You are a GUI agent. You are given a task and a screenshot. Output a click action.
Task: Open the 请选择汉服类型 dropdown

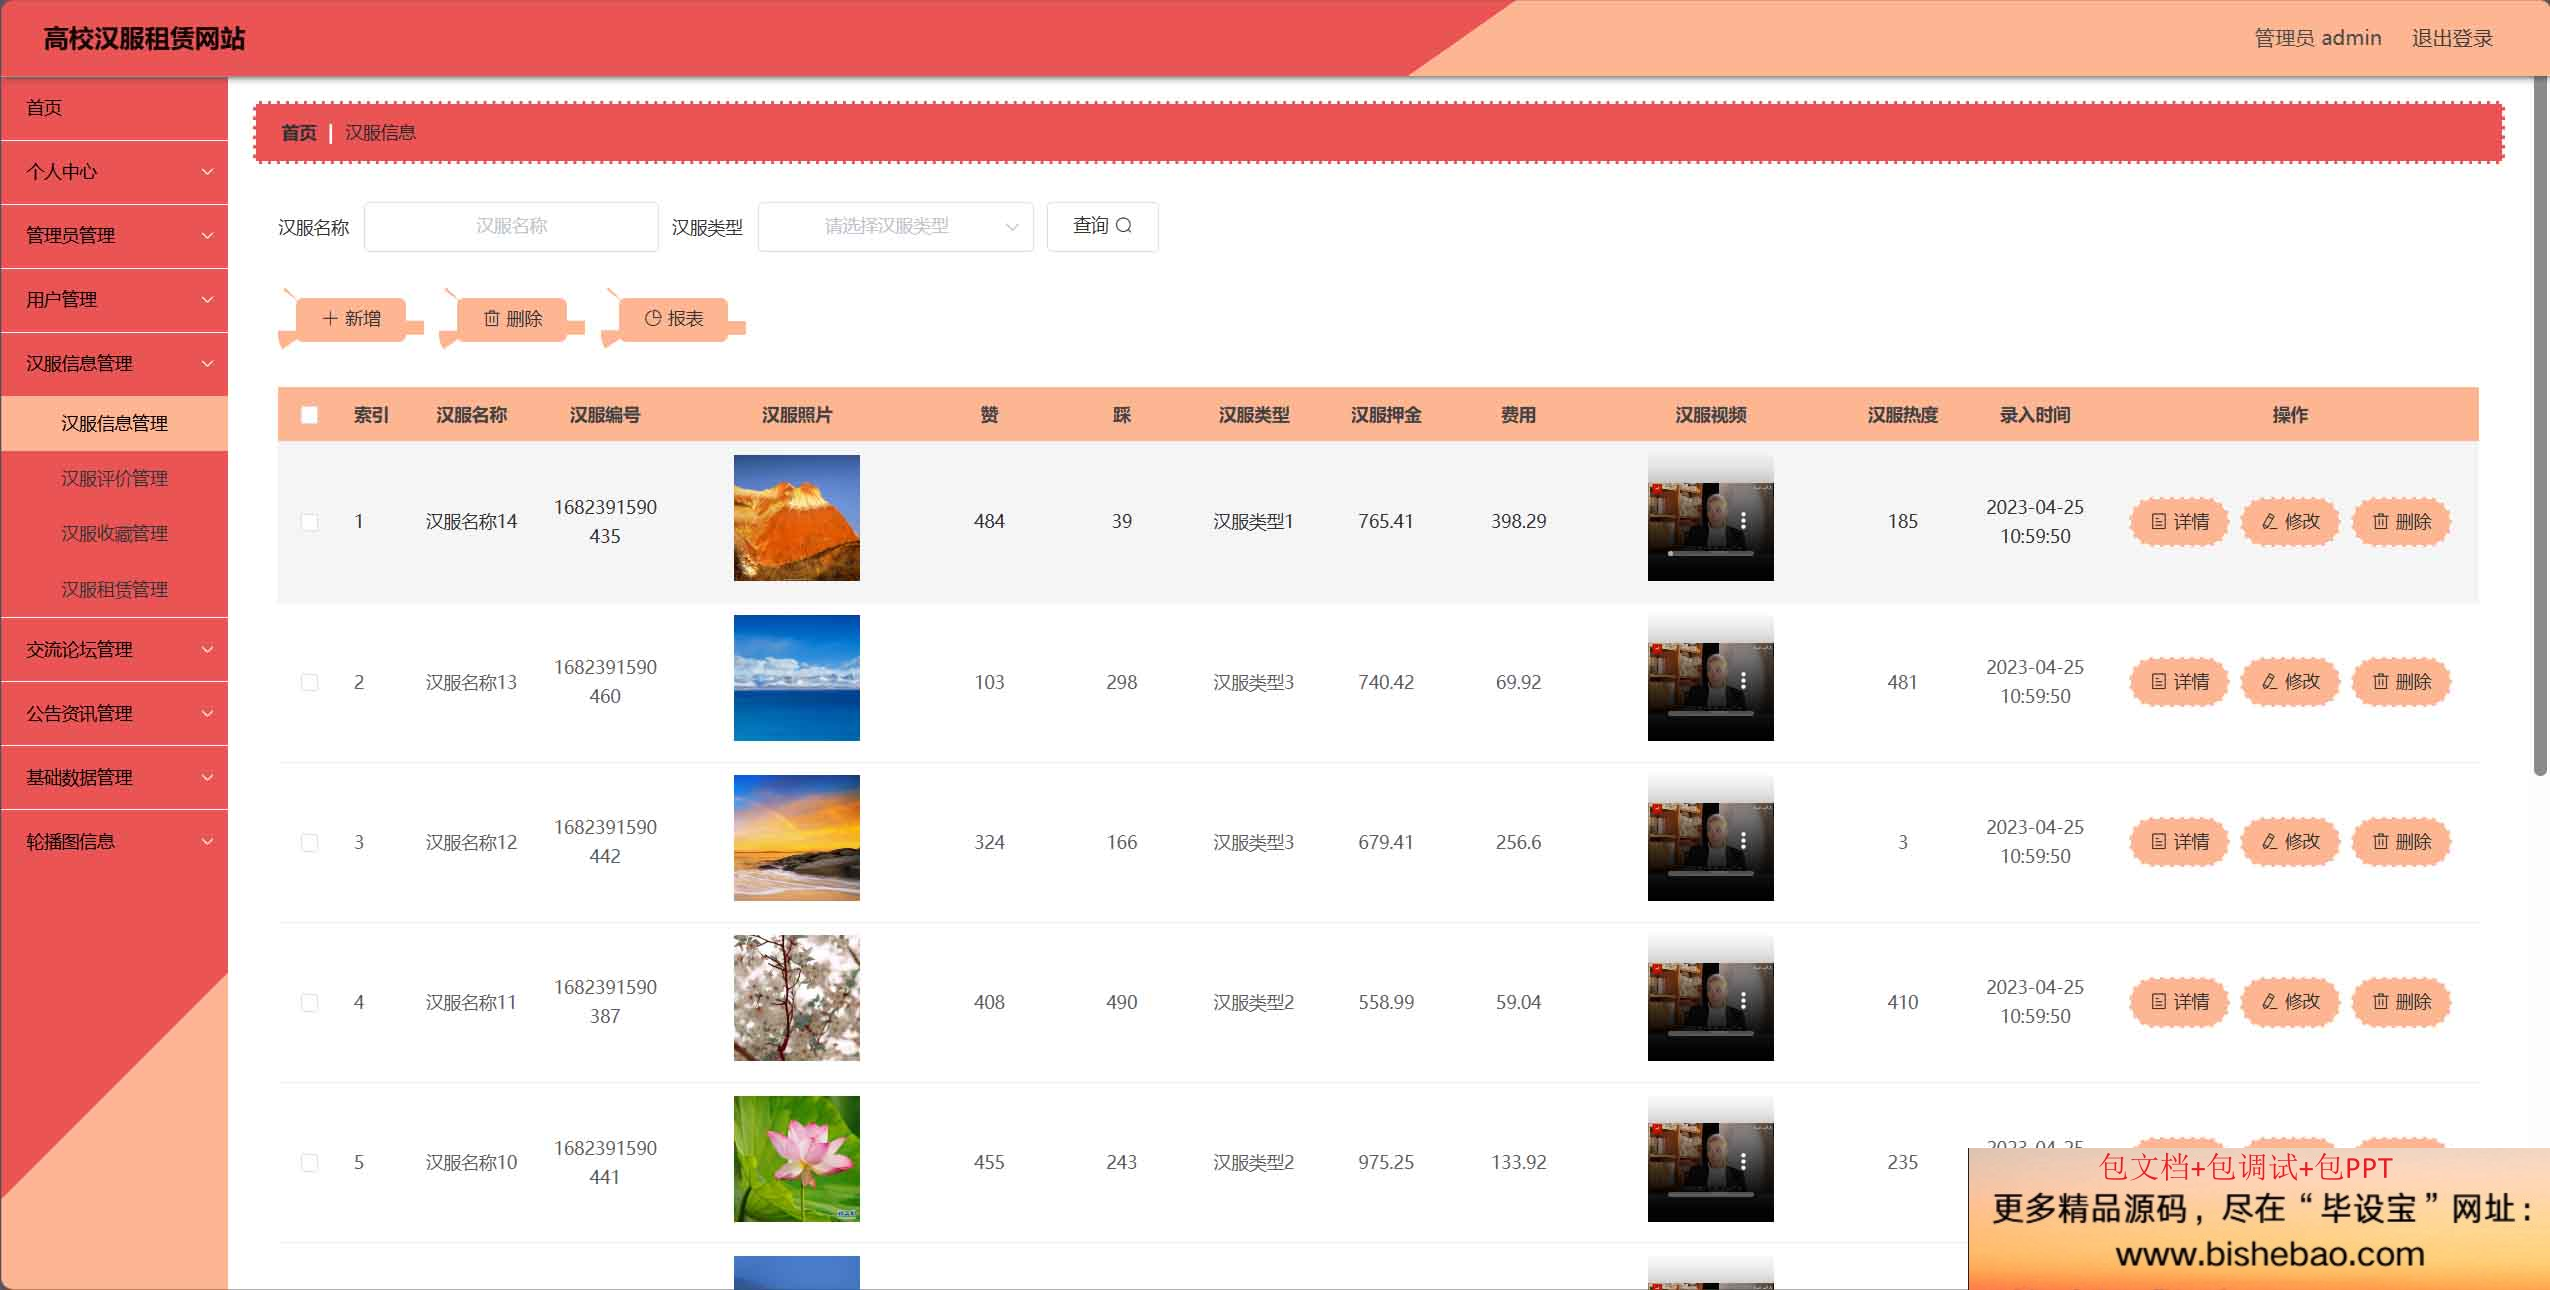pos(895,226)
